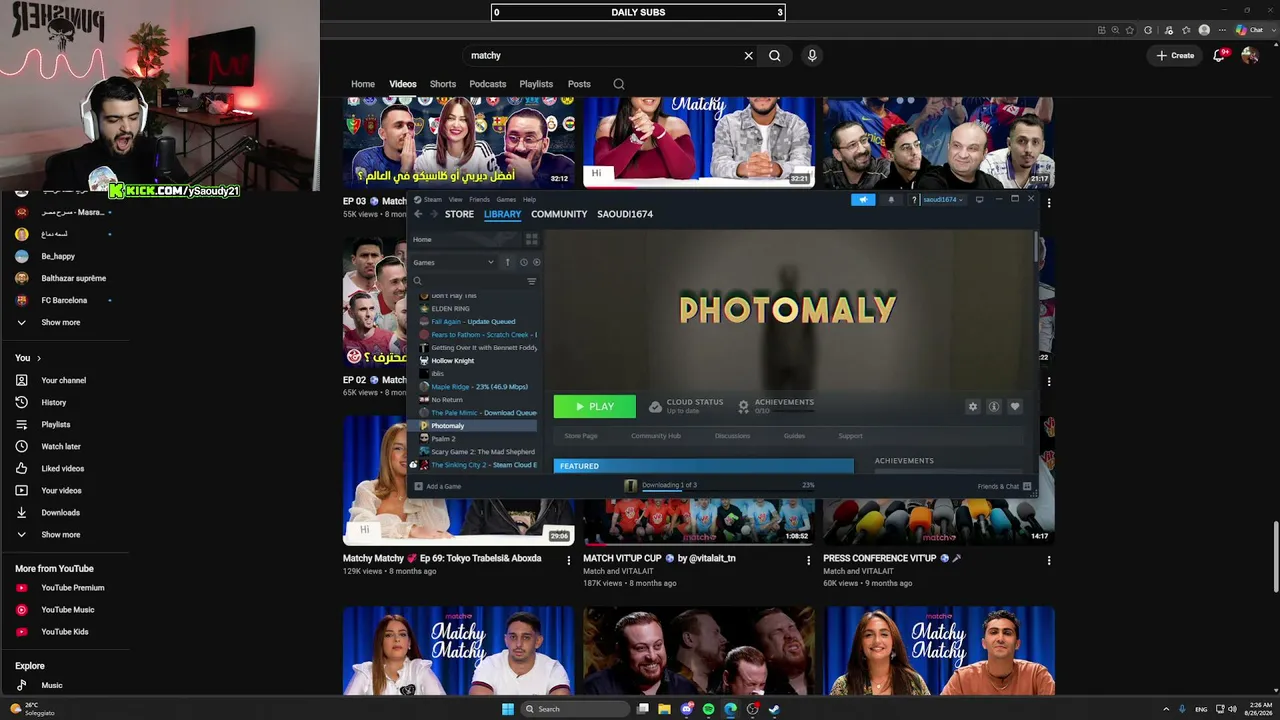Toggle ready-to-play filter in Steam library
Screen dimensions: 1280x720
(x=537, y=263)
